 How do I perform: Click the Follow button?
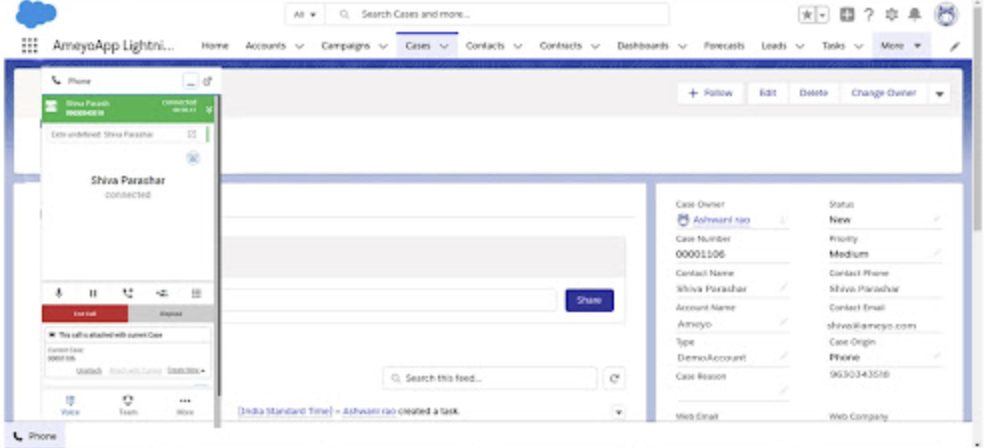tap(710, 93)
